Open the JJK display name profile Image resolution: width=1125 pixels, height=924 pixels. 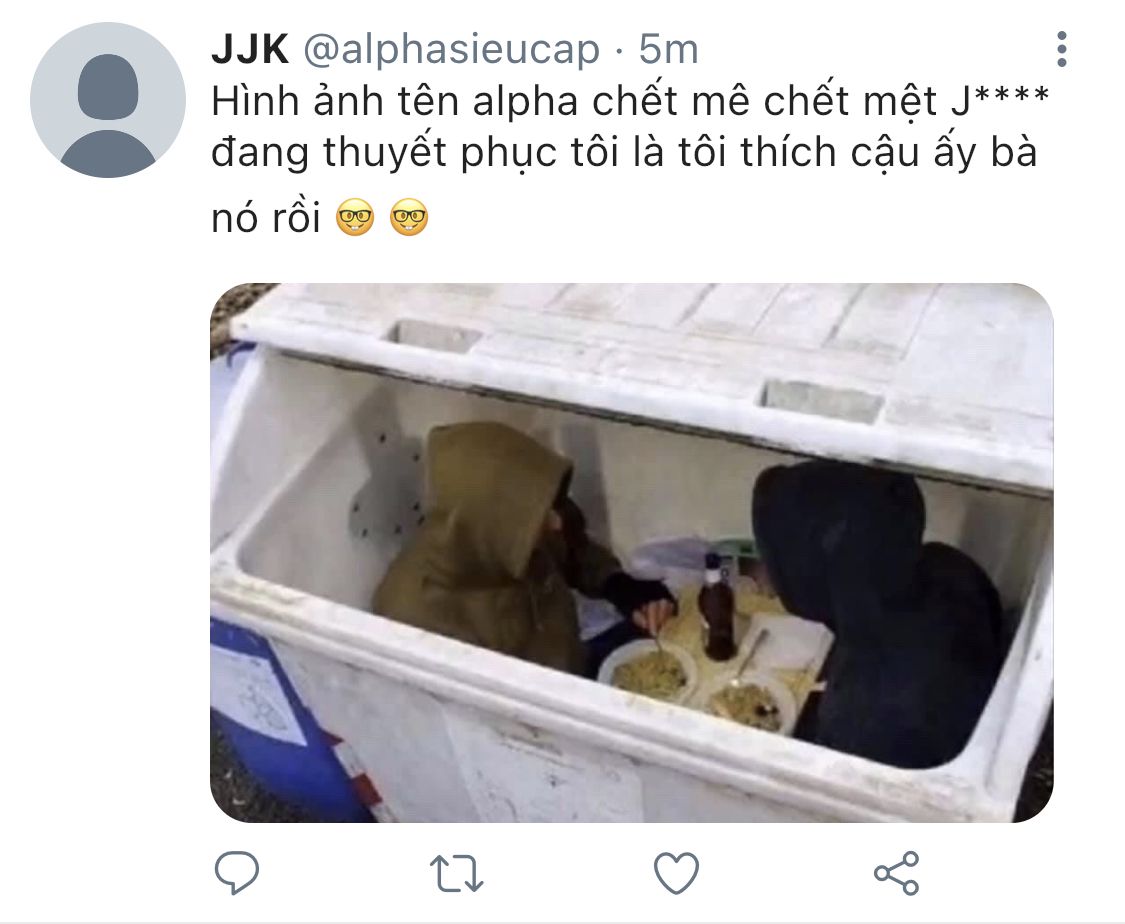[250, 50]
